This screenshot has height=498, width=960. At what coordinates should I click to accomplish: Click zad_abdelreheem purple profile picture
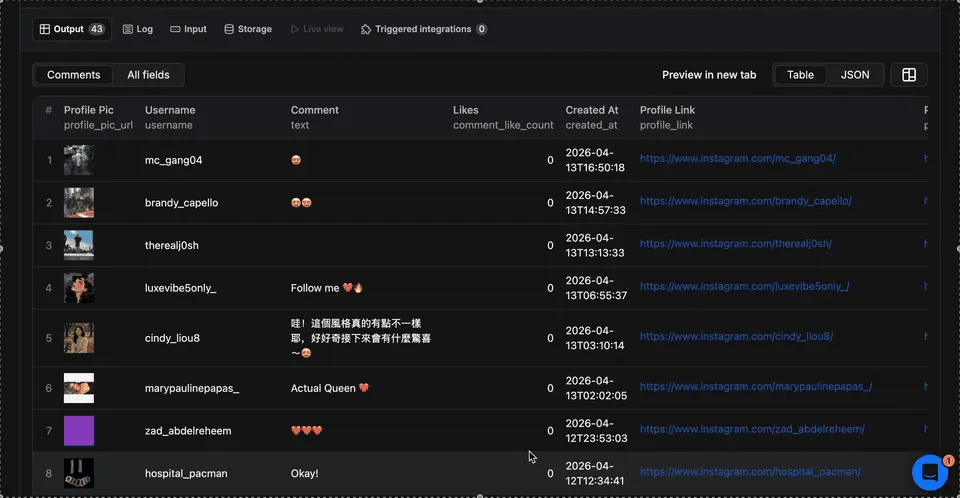tap(79, 431)
